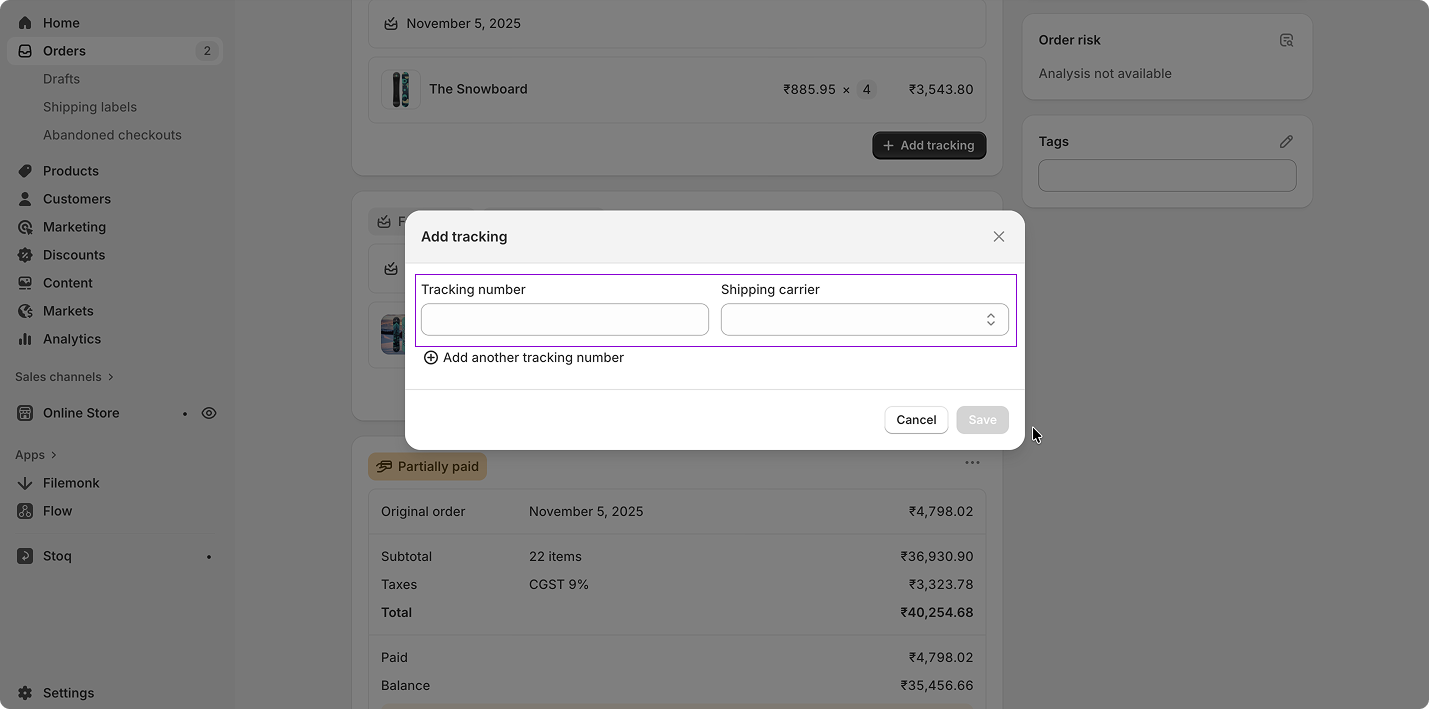Cancel the Add tracking dialog
Viewport: 1429px width, 709px height.
915,419
